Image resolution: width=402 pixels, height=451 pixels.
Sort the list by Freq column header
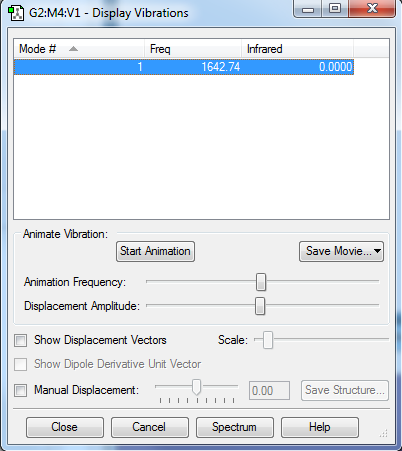coord(193,49)
